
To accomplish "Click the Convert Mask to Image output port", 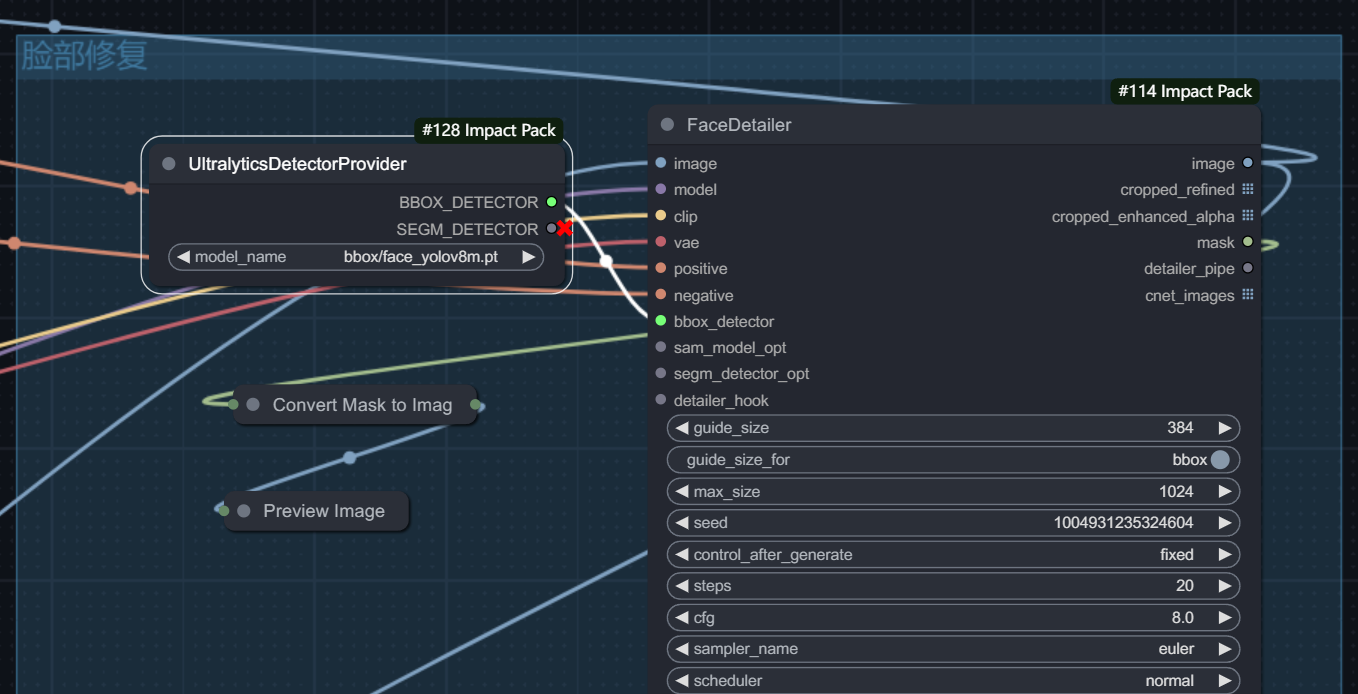I will [x=476, y=405].
